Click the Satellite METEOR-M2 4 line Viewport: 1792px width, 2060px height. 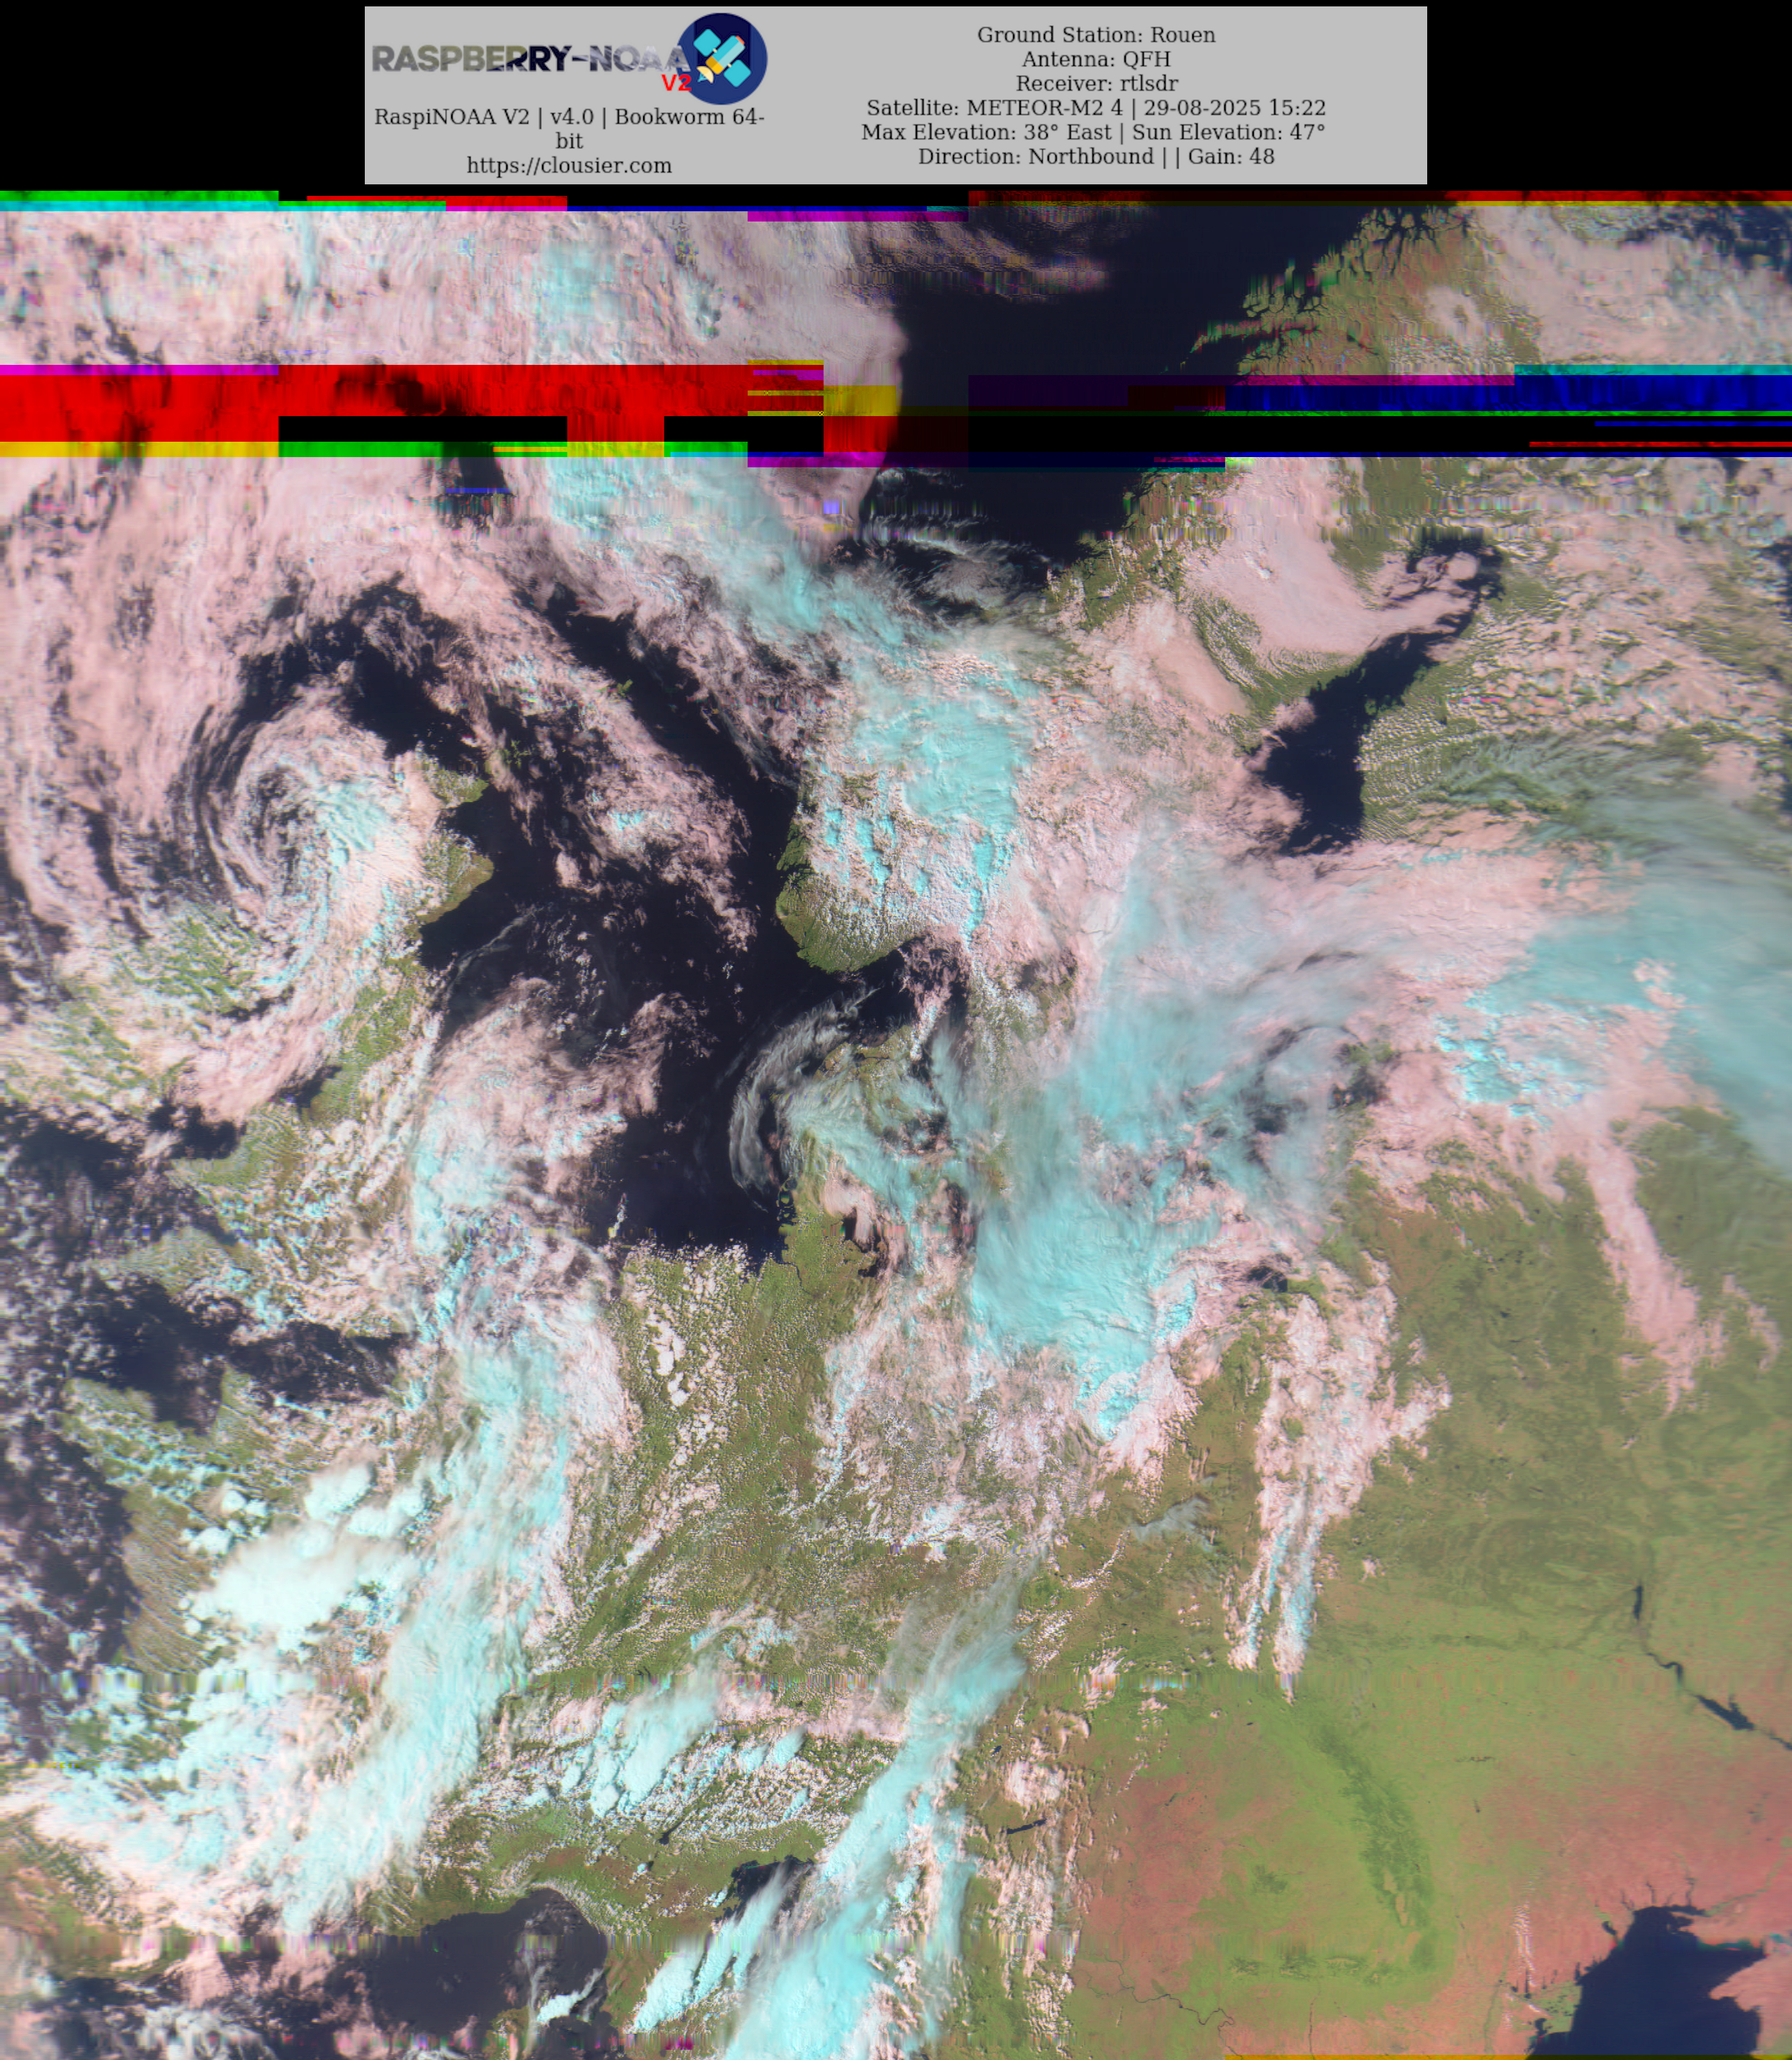click(x=1096, y=108)
